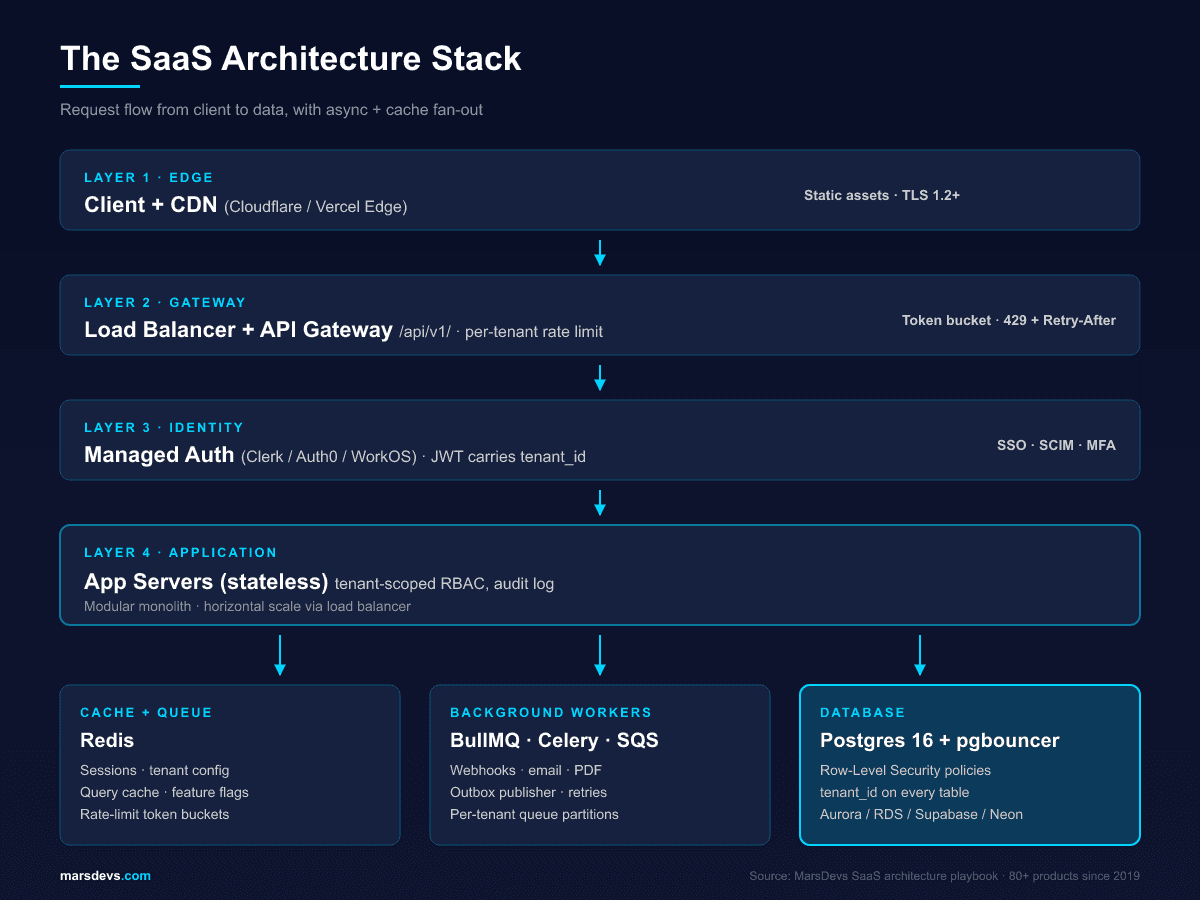Viewport: 1200px width, 900px height.
Task: Click the 'Managed Auth' heading
Action: [x=159, y=455]
